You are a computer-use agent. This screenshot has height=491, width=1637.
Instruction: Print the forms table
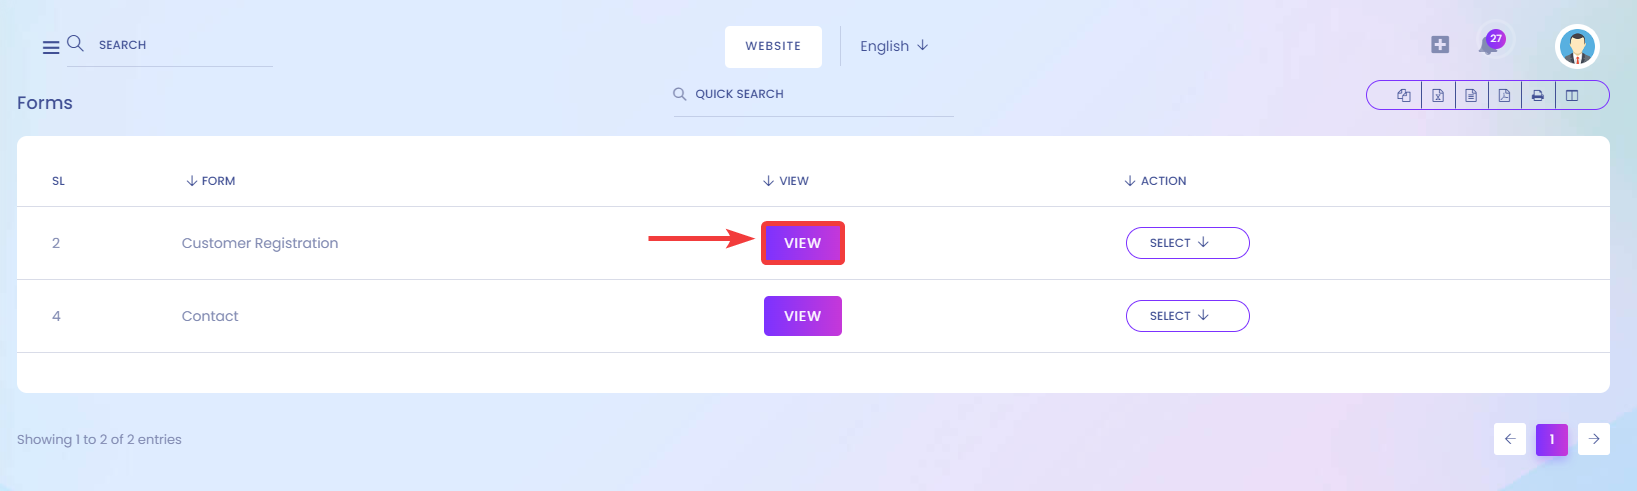(x=1538, y=96)
